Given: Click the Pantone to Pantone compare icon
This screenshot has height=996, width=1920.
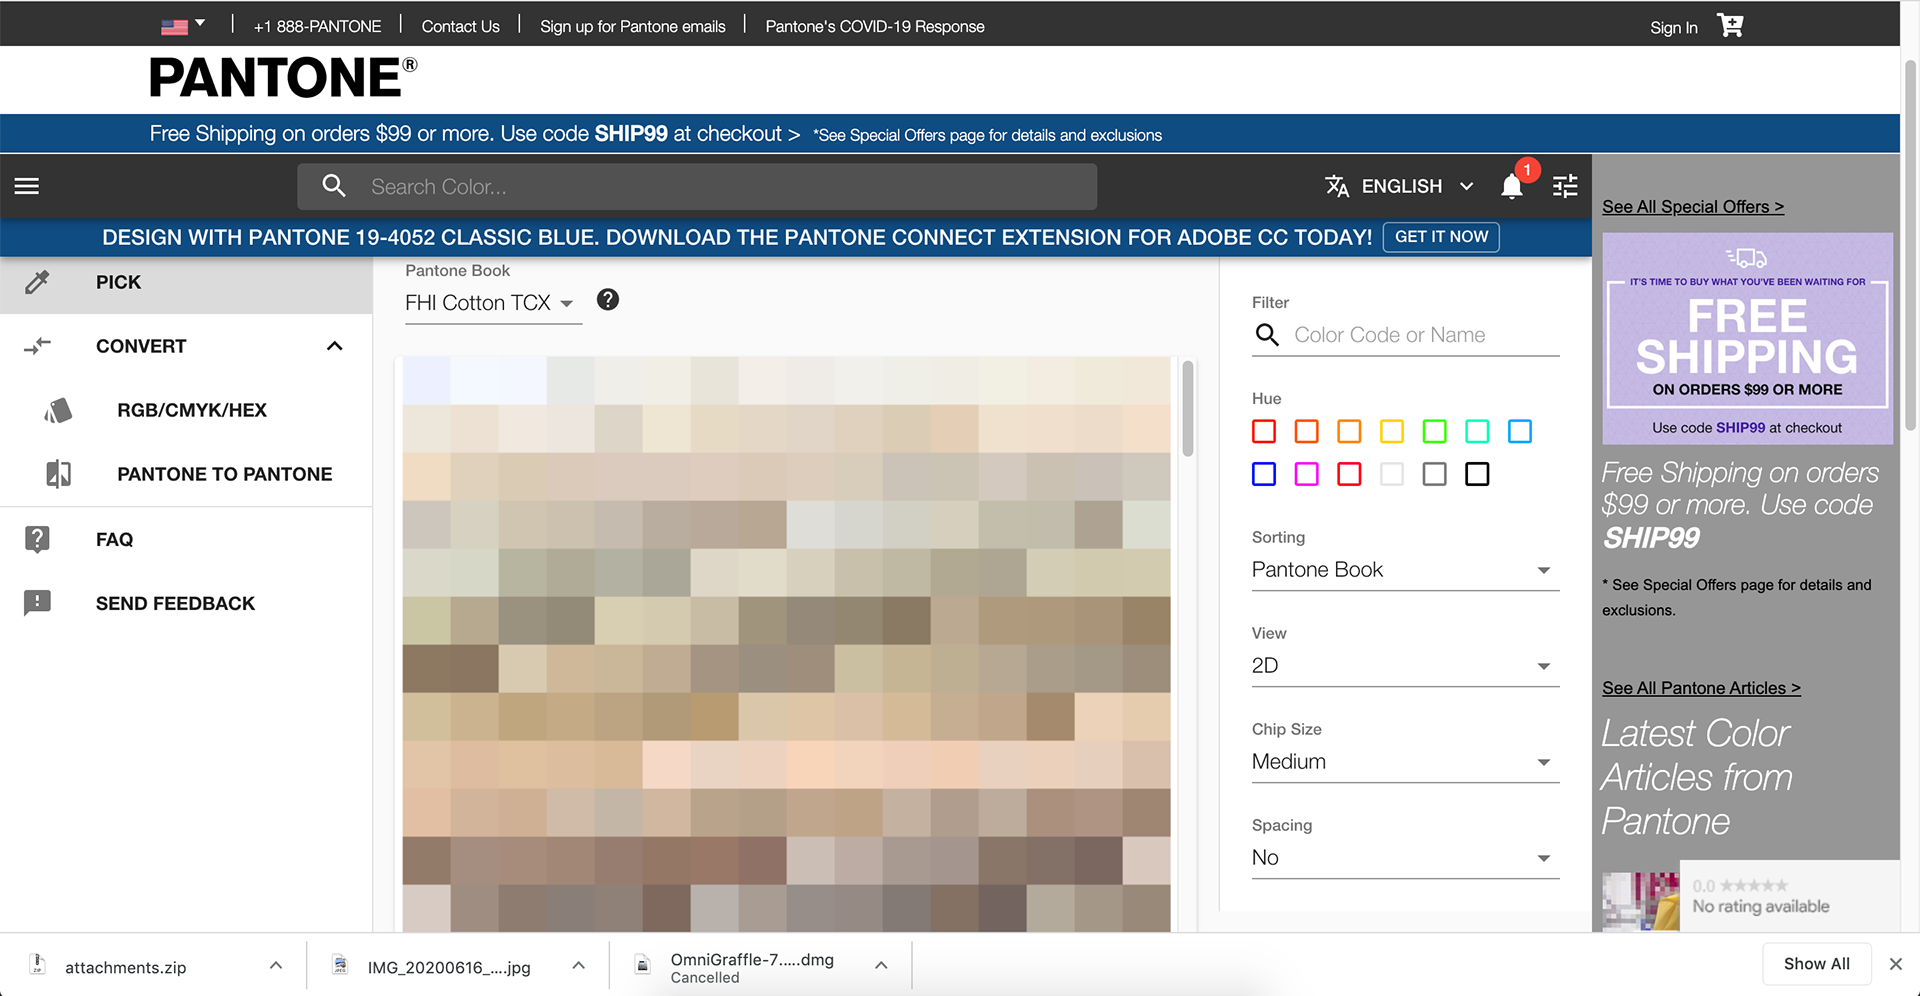Looking at the screenshot, I should 58,474.
